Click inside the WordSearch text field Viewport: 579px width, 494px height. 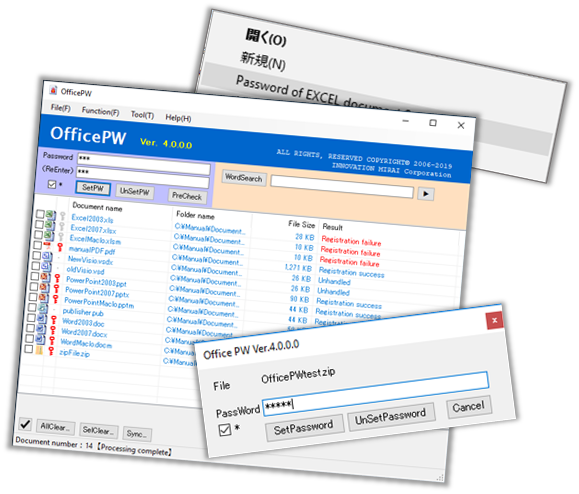(x=342, y=186)
